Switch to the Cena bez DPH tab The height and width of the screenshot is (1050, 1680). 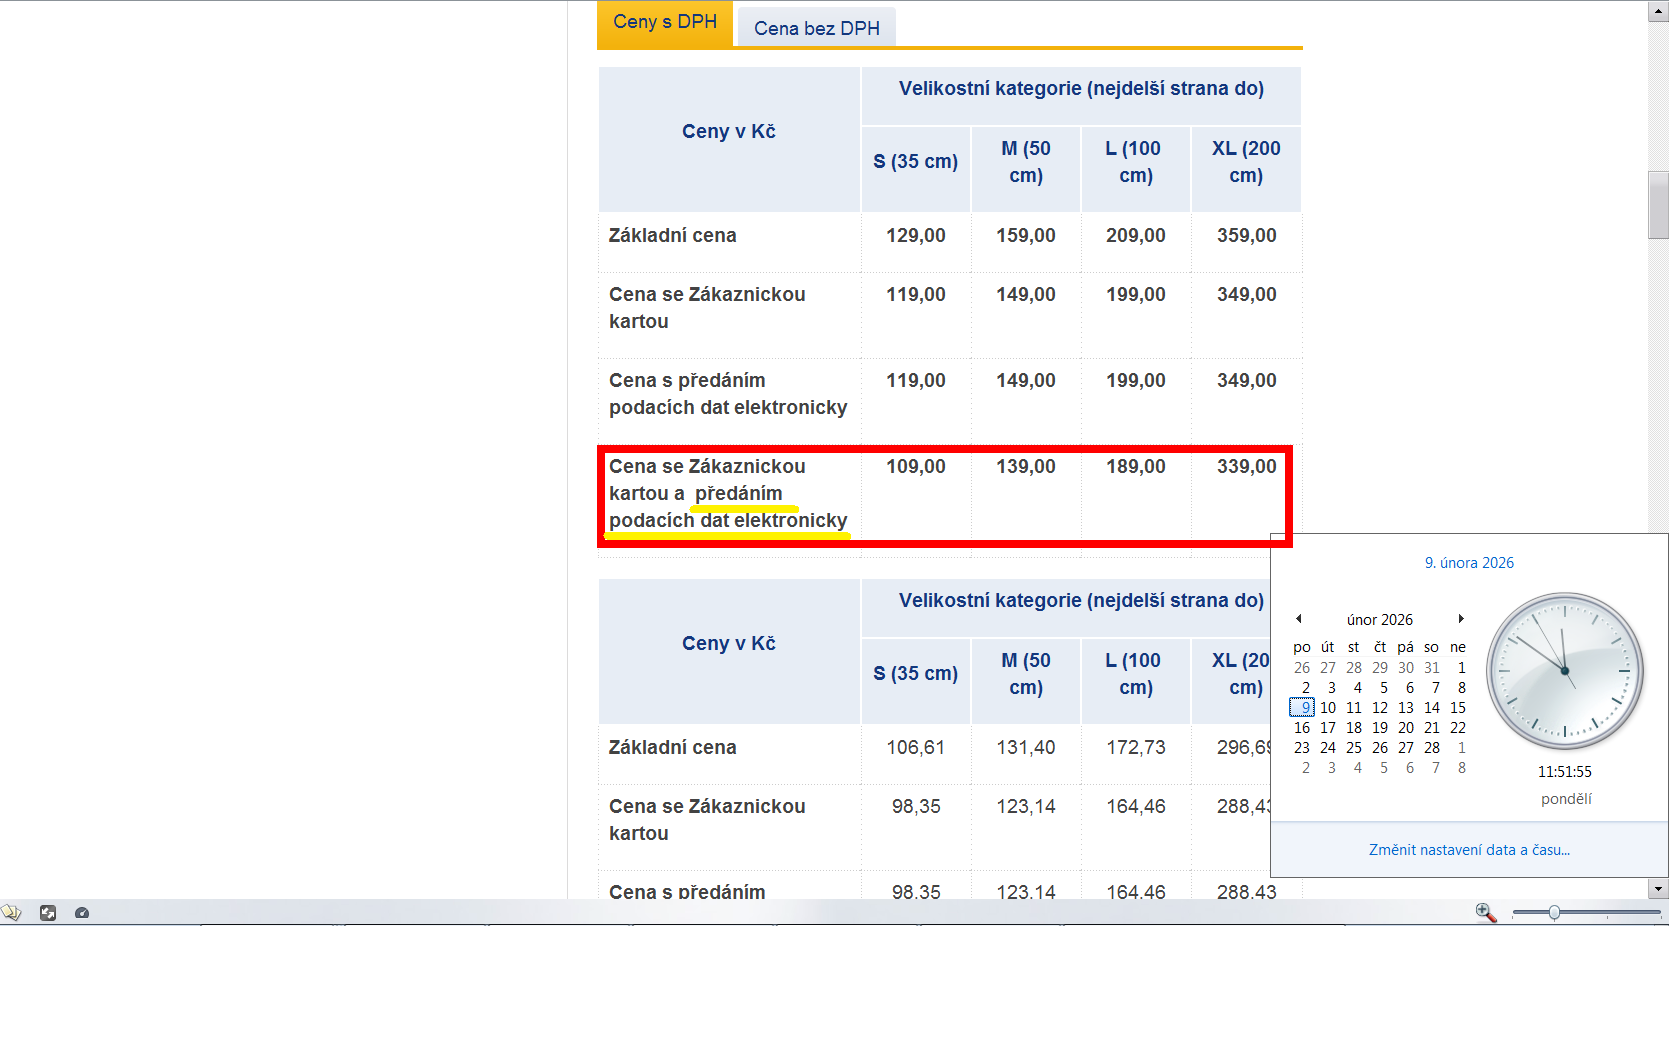[x=816, y=28]
